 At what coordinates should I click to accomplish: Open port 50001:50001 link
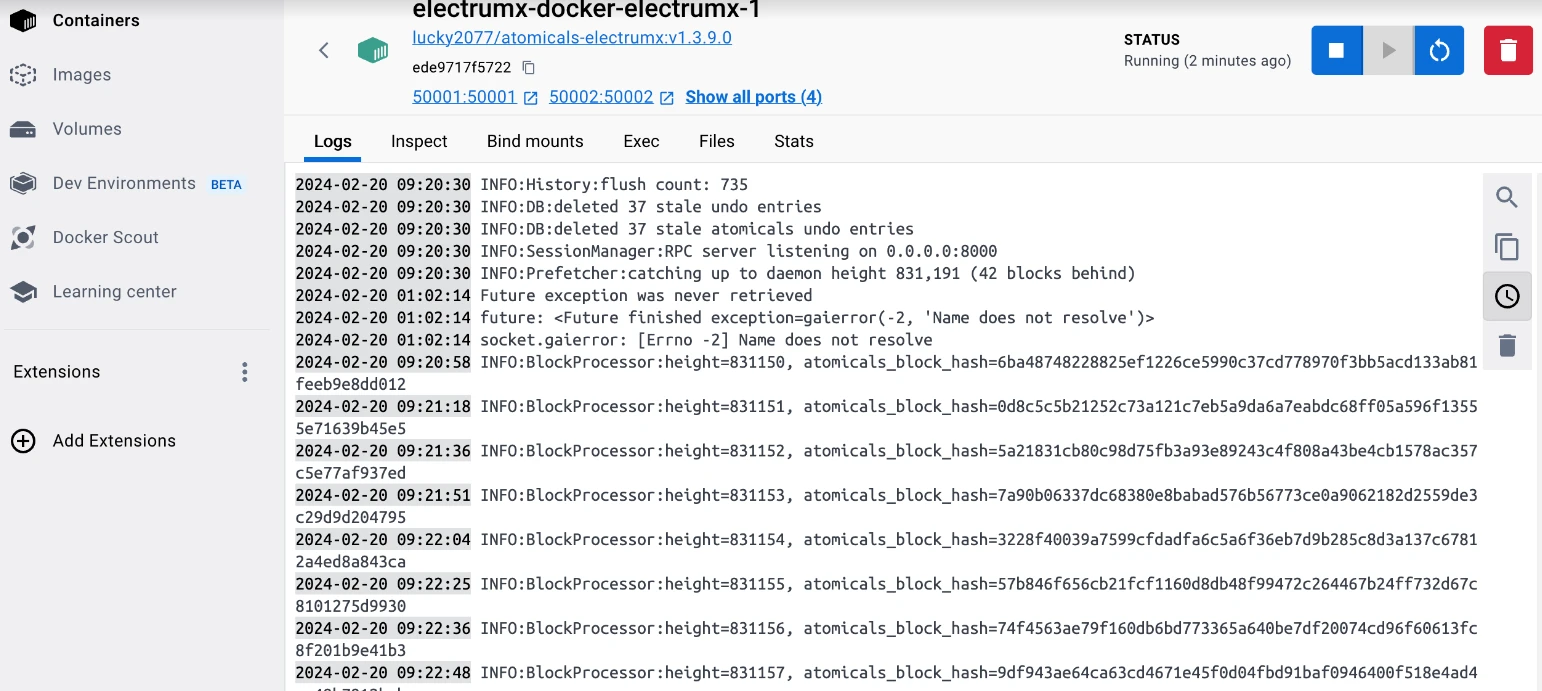[x=464, y=97]
